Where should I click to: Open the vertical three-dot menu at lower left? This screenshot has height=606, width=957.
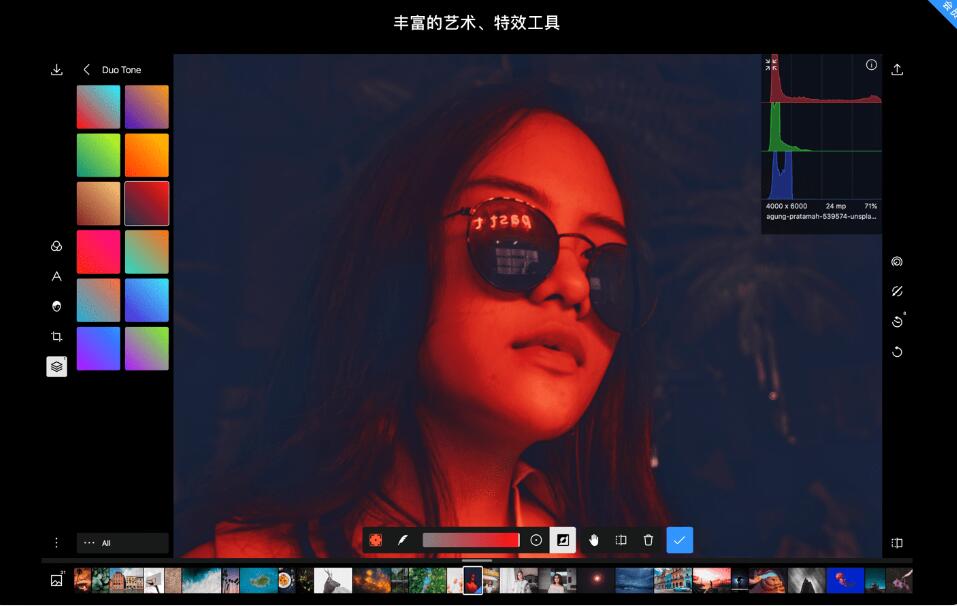(x=56, y=543)
